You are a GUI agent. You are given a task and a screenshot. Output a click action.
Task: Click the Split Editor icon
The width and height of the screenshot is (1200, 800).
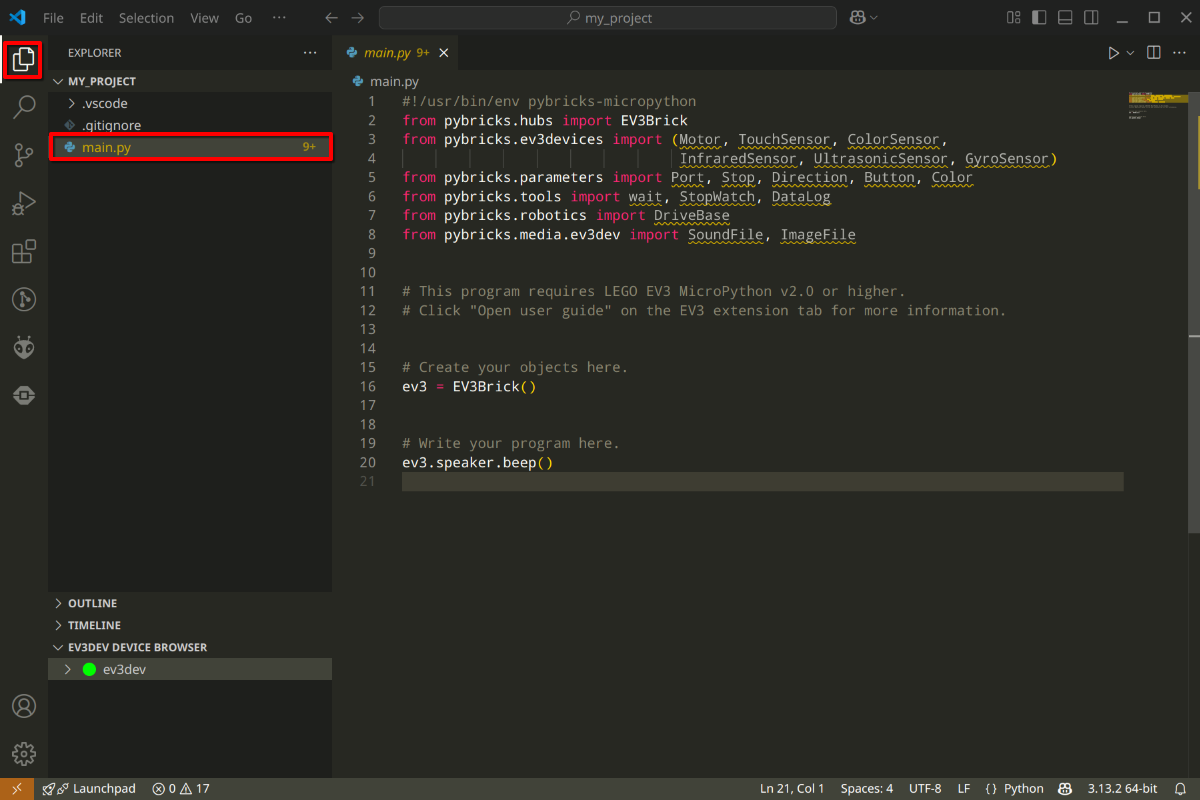[1153, 53]
